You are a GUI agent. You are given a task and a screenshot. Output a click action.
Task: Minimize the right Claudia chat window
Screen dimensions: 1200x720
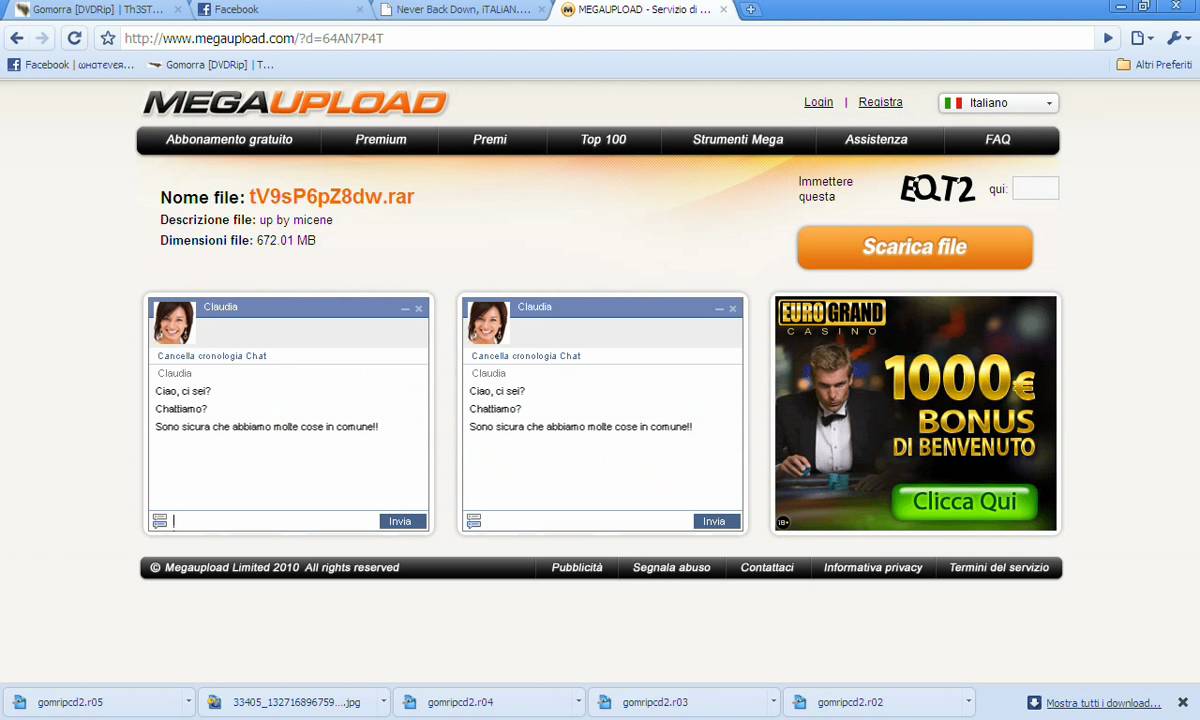(719, 309)
